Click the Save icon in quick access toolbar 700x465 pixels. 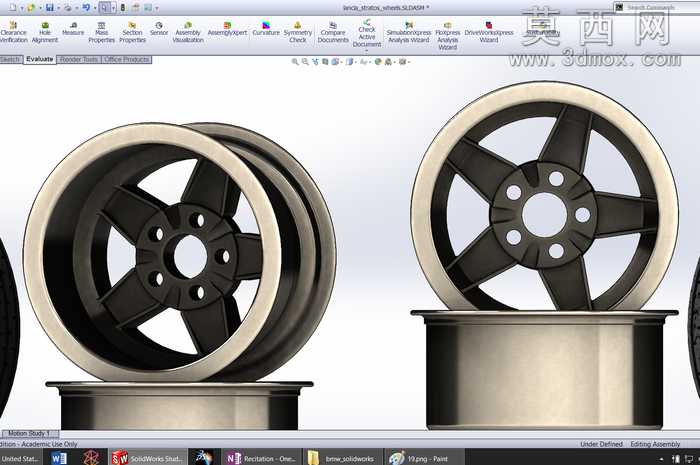point(50,8)
